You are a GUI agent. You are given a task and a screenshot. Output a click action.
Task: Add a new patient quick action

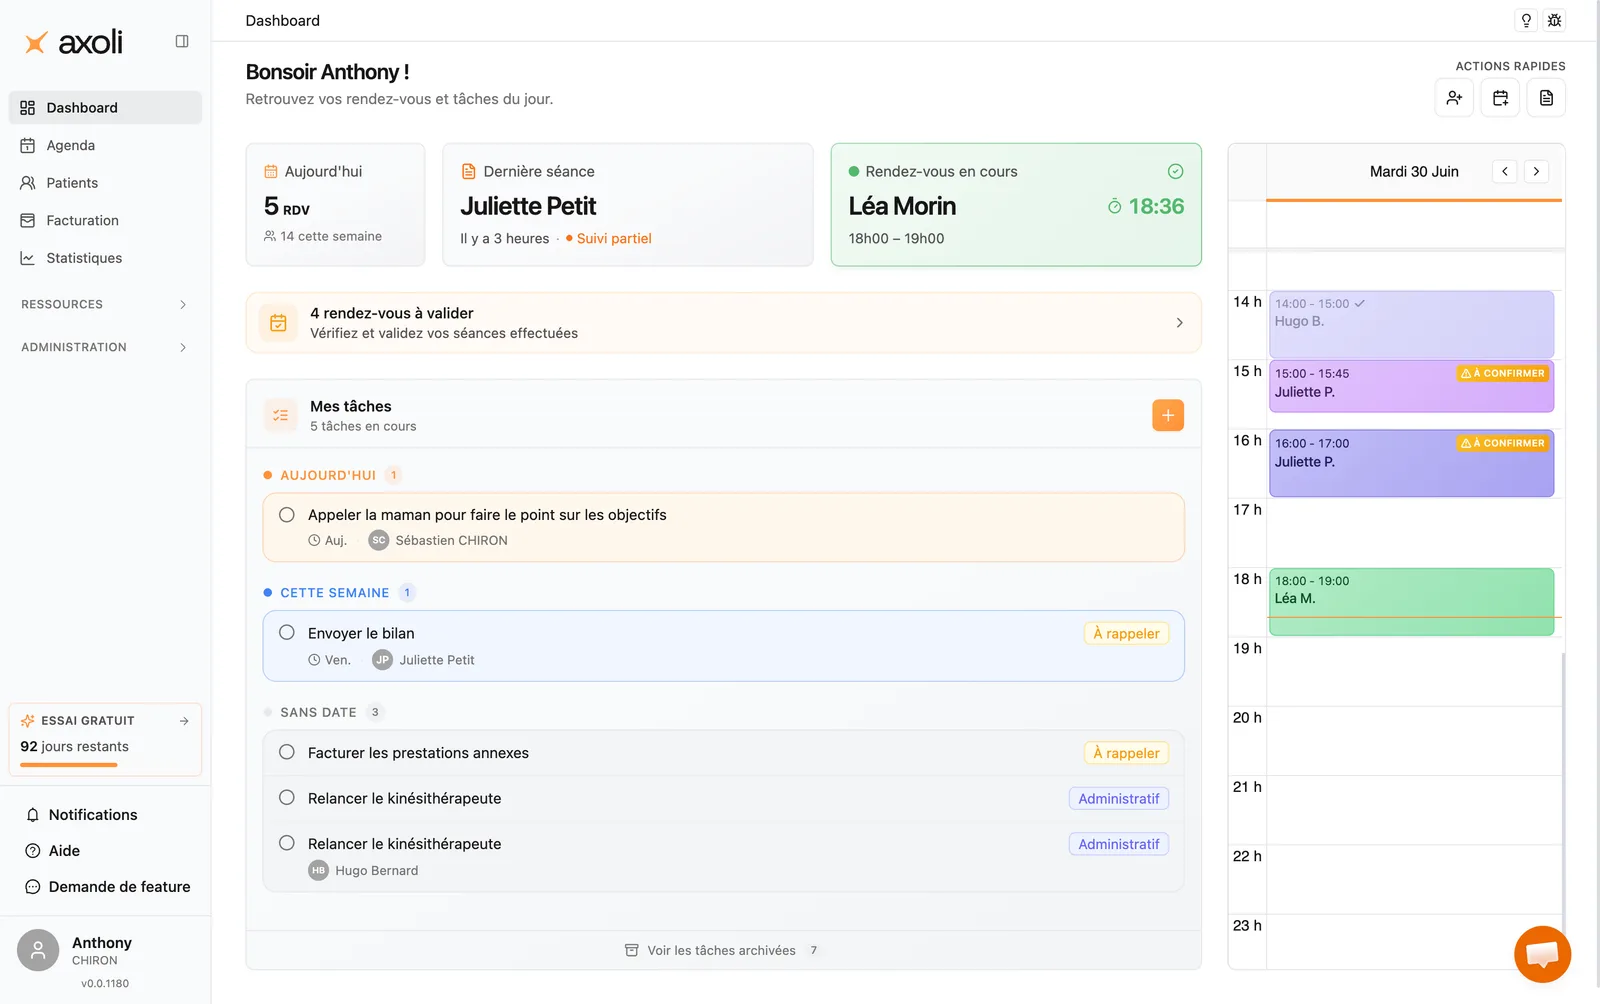[x=1454, y=98]
